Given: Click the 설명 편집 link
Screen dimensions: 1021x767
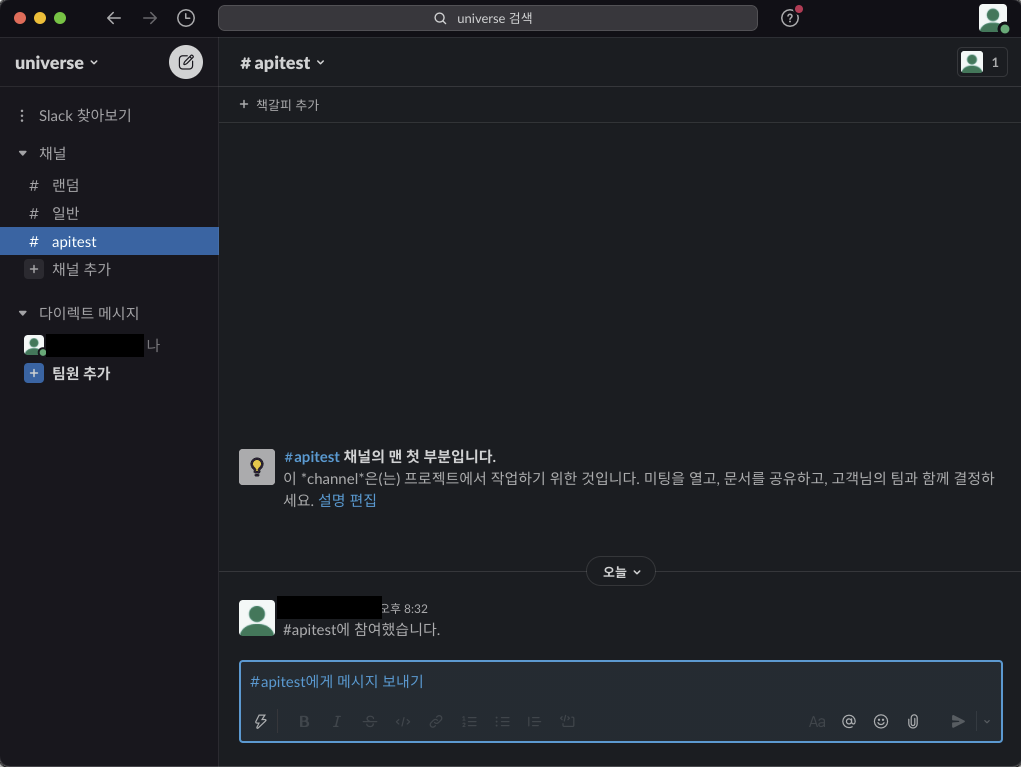Looking at the screenshot, I should click(347, 500).
